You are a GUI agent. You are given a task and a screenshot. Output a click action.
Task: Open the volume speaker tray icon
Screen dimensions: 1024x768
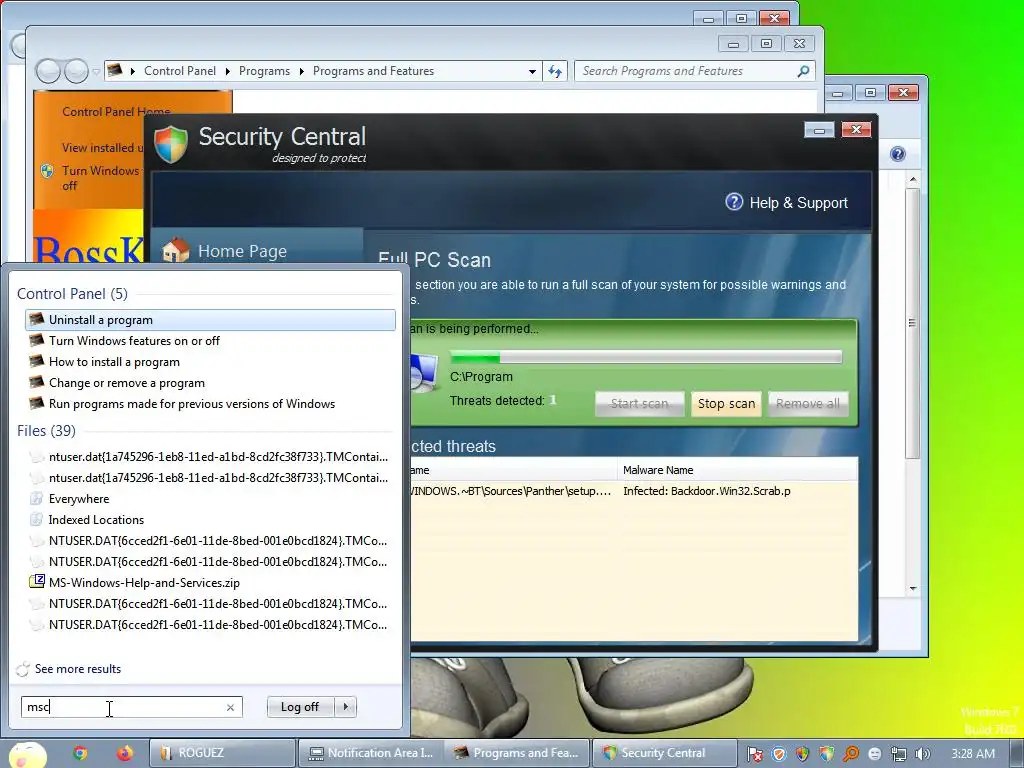[x=923, y=754]
